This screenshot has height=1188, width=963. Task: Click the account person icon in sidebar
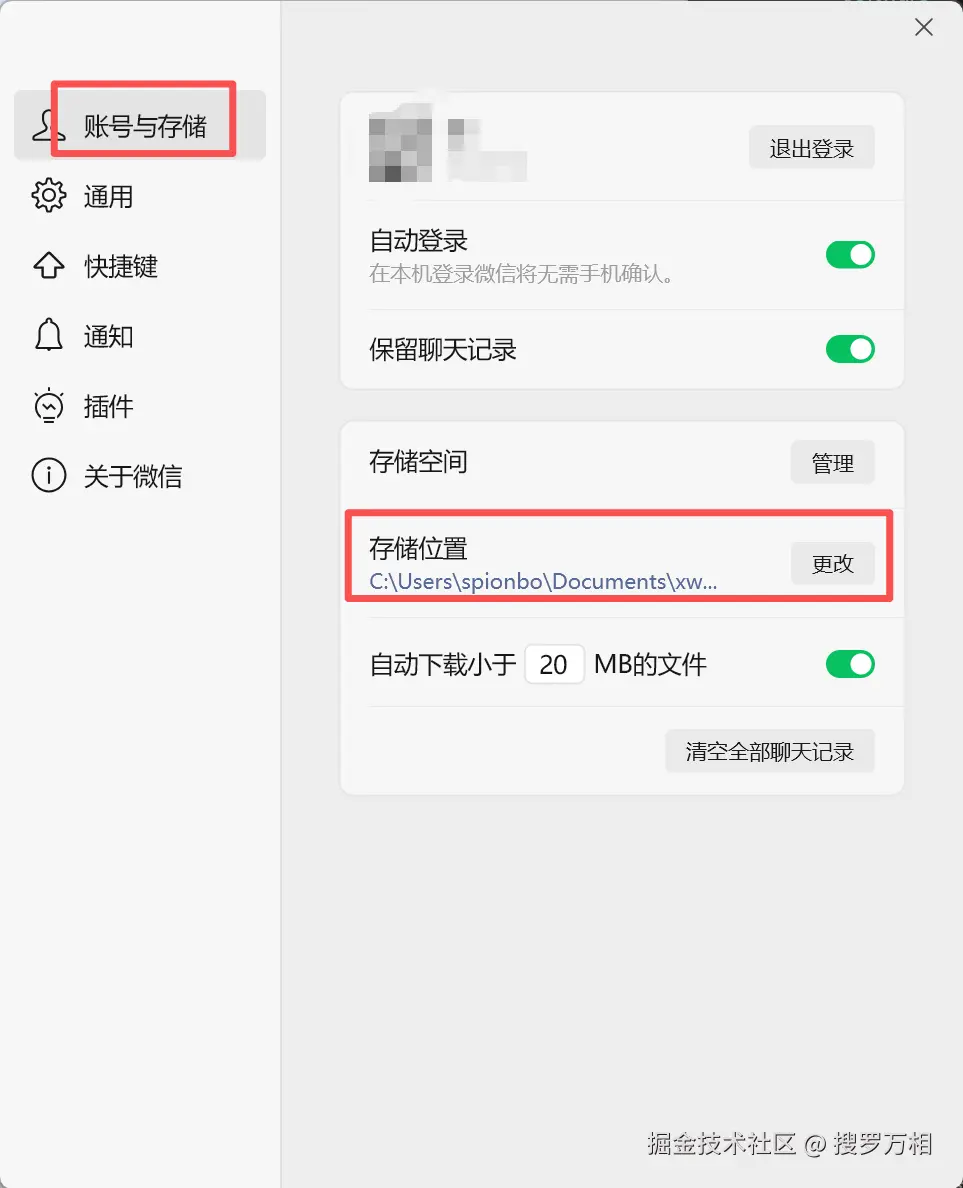click(x=48, y=126)
